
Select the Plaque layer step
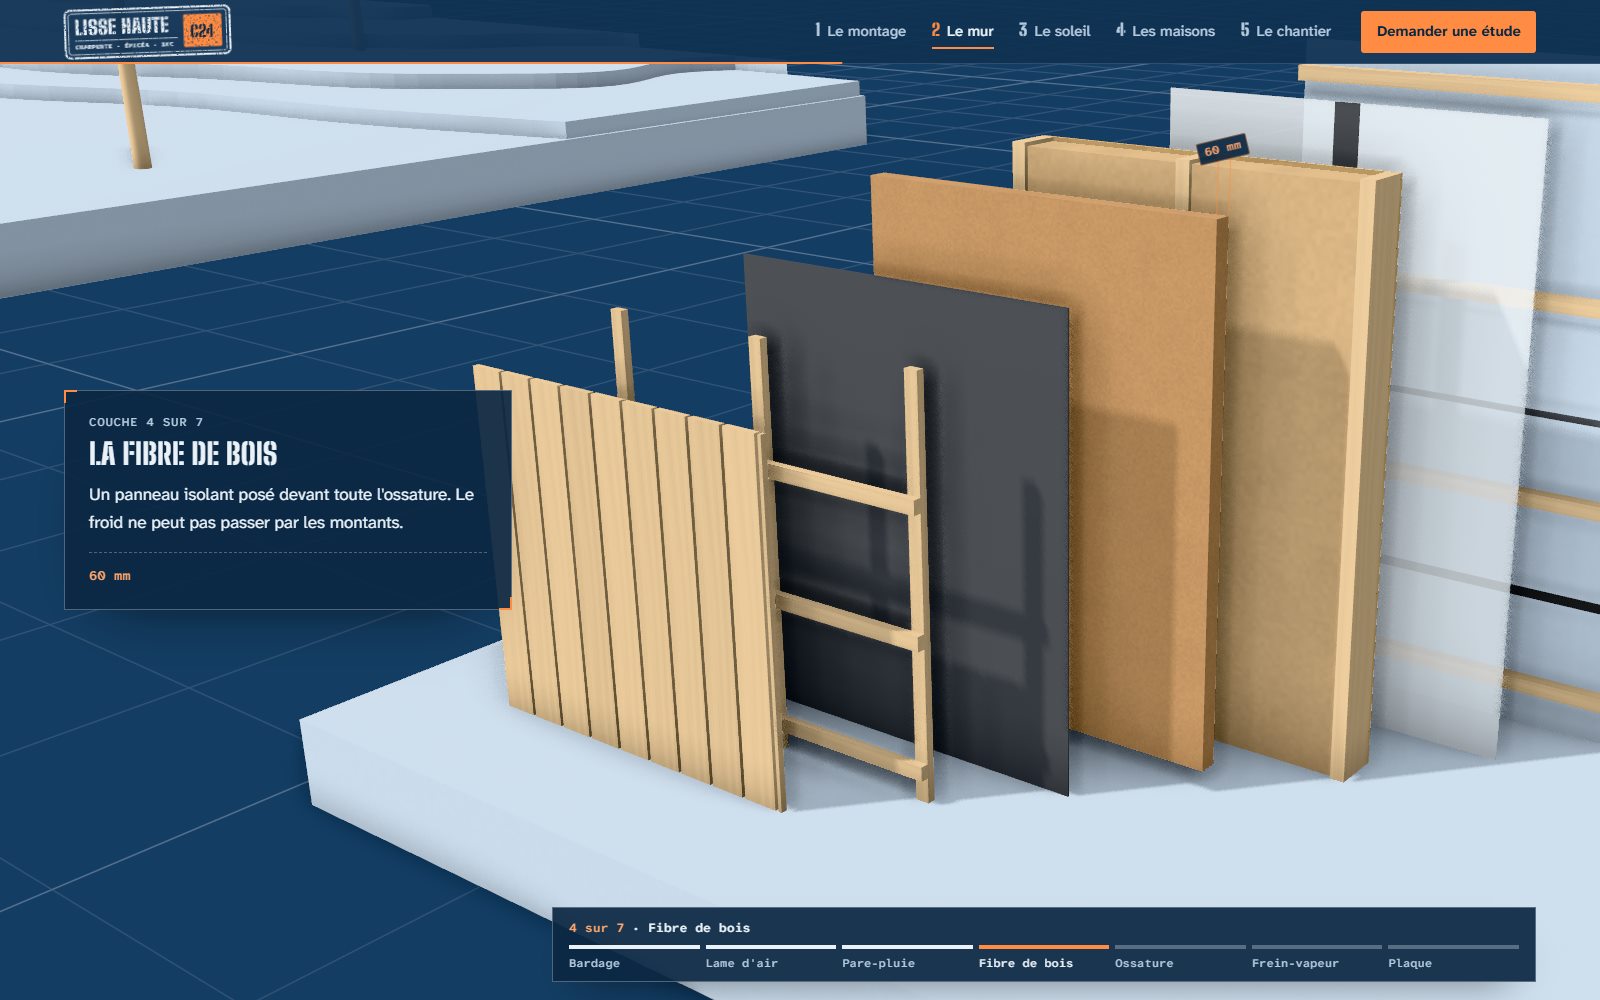pos(1453,957)
